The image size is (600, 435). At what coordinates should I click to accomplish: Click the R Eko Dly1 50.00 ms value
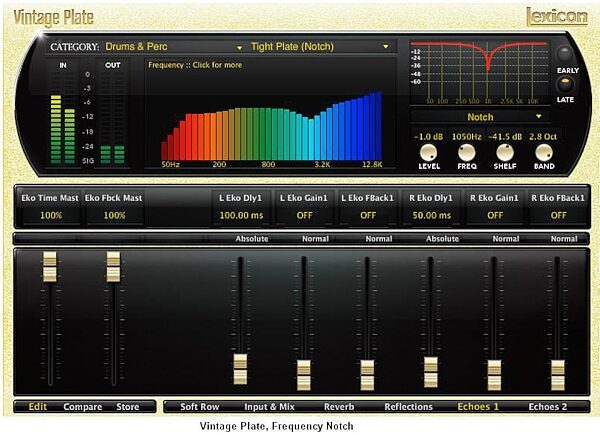tap(432, 215)
